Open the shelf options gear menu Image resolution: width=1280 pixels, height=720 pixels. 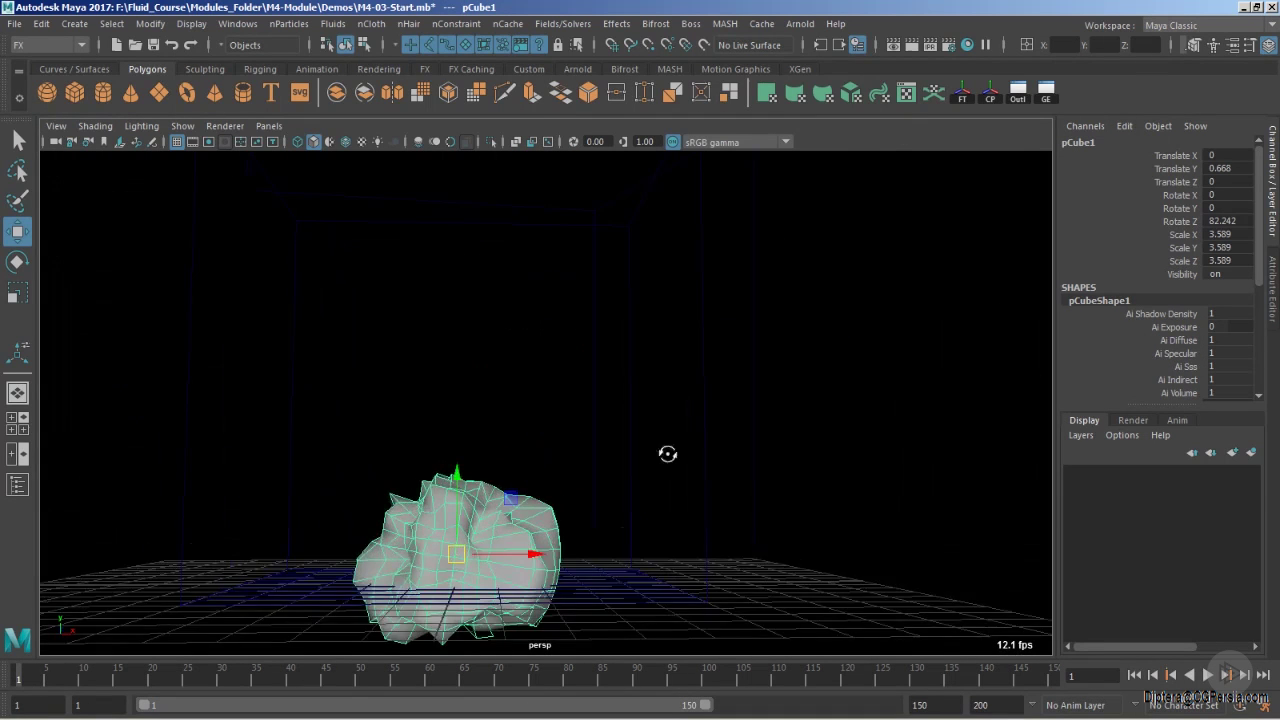tap(19, 97)
